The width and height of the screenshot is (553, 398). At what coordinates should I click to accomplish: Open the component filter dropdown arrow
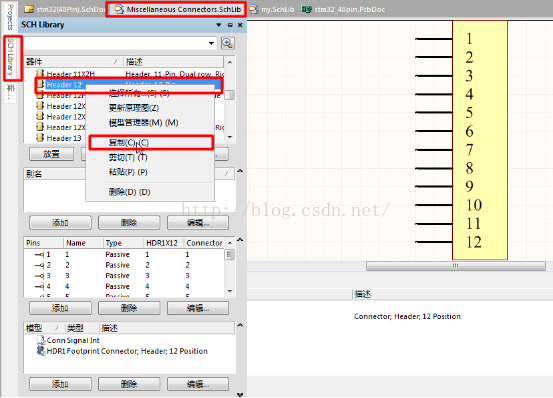click(x=211, y=43)
